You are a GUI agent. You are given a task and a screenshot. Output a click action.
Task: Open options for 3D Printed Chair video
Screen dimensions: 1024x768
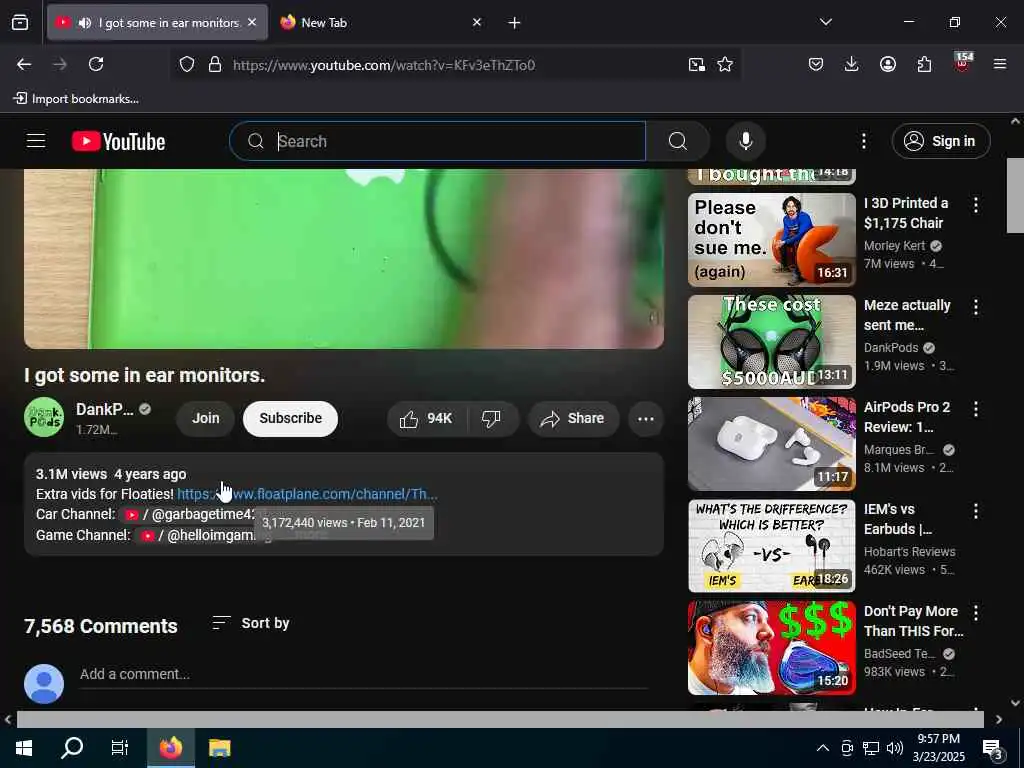976,205
